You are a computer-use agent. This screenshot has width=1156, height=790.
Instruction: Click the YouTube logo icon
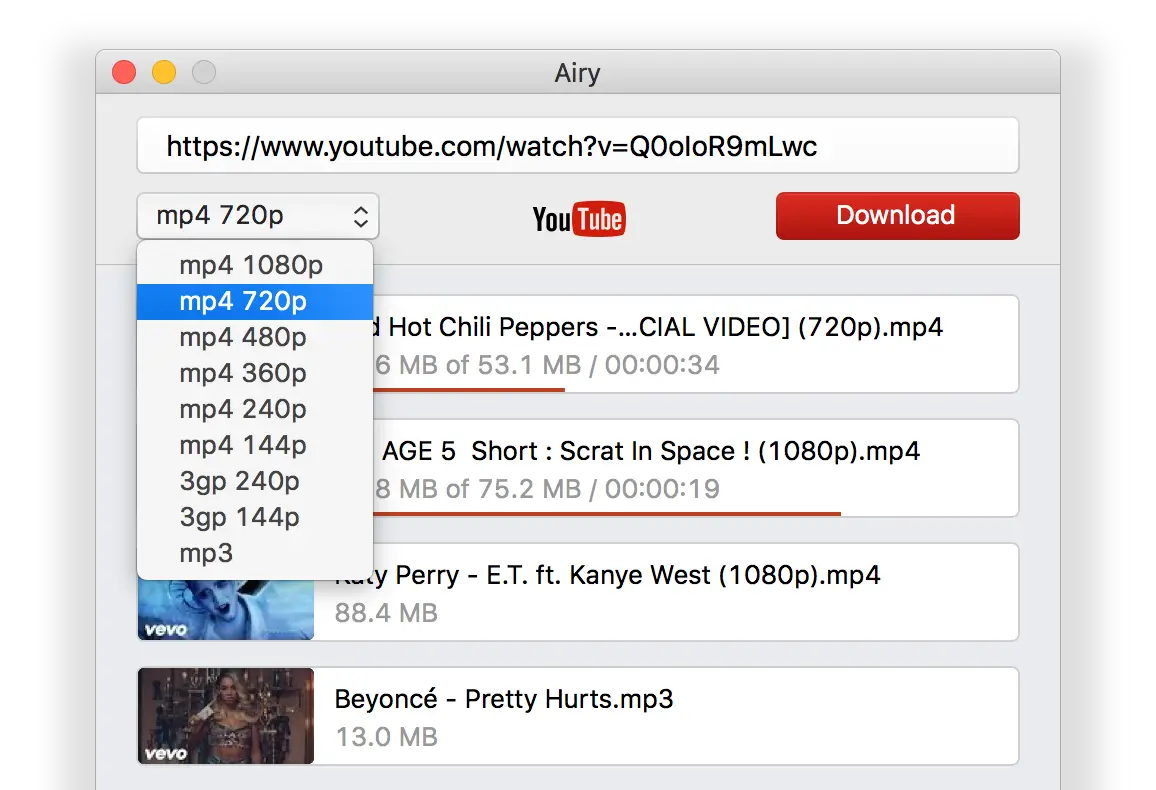pyautogui.click(x=578, y=218)
